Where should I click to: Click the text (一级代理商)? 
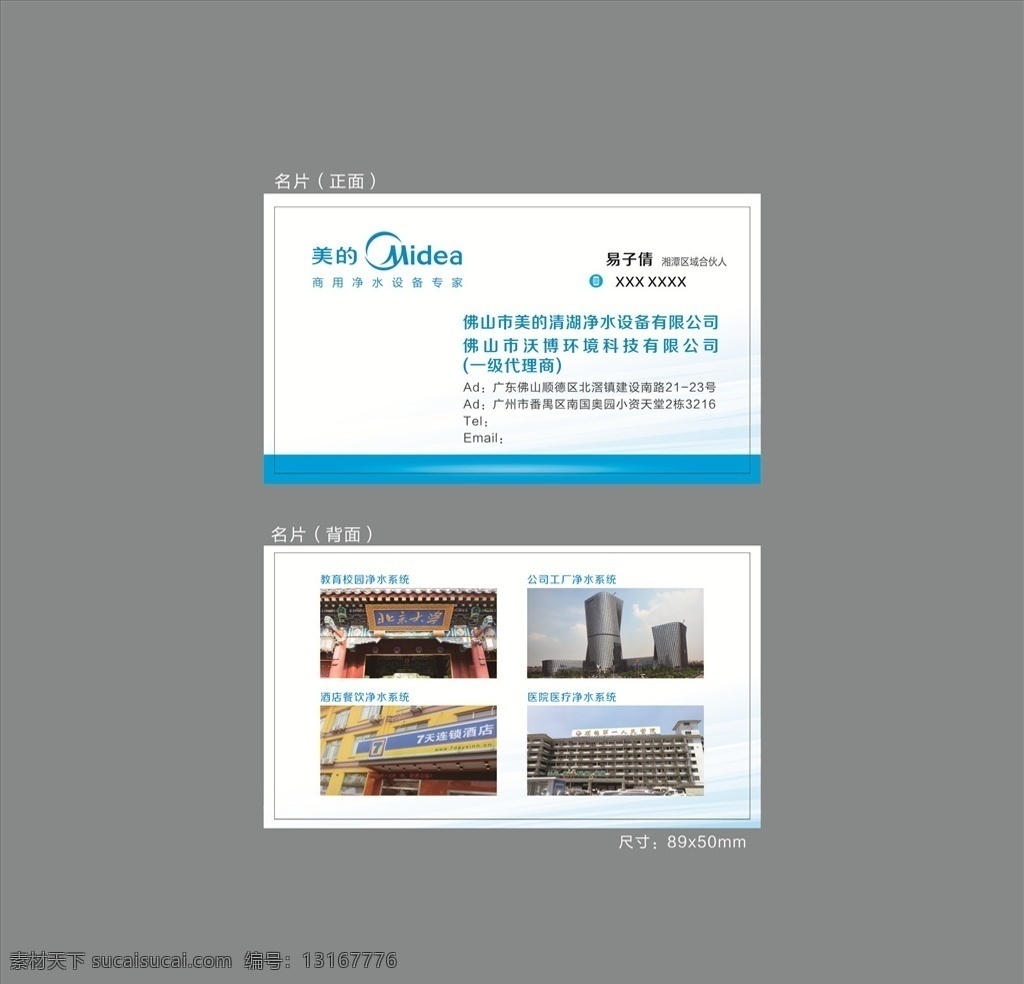tap(513, 366)
